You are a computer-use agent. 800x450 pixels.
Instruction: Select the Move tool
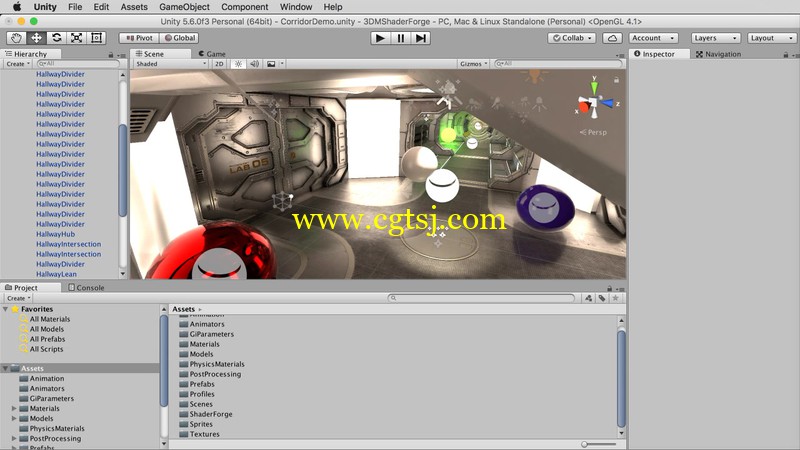36,38
